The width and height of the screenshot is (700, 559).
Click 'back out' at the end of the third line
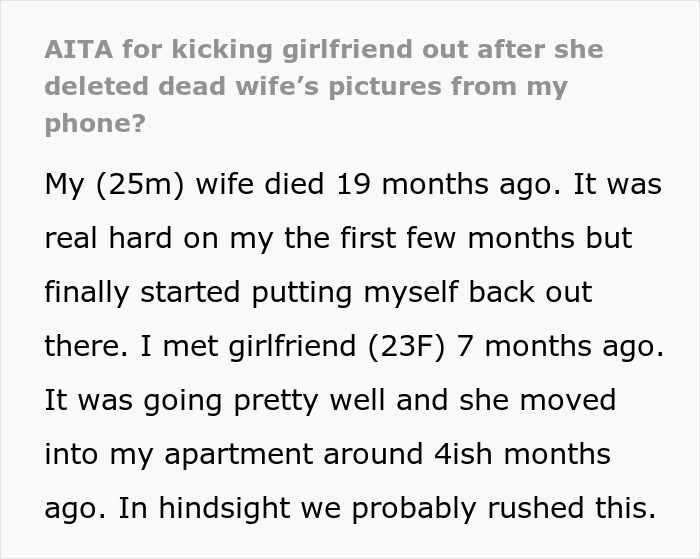(x=530, y=292)
